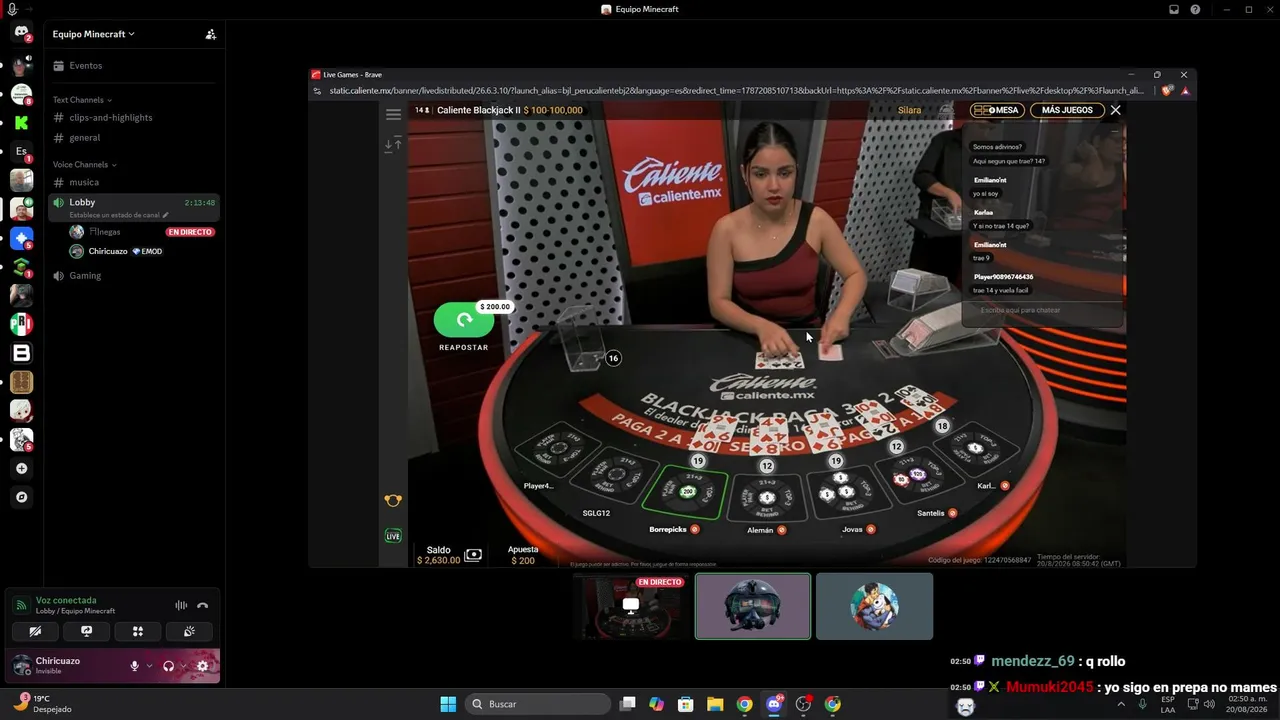Open the Kick server icon in sidebar

pos(21,122)
